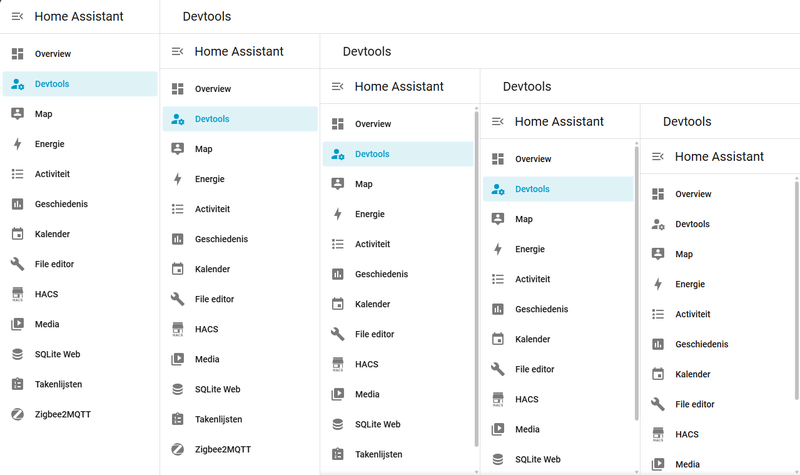Click the Activiteit icon in the fourth nested sidebar

(498, 279)
